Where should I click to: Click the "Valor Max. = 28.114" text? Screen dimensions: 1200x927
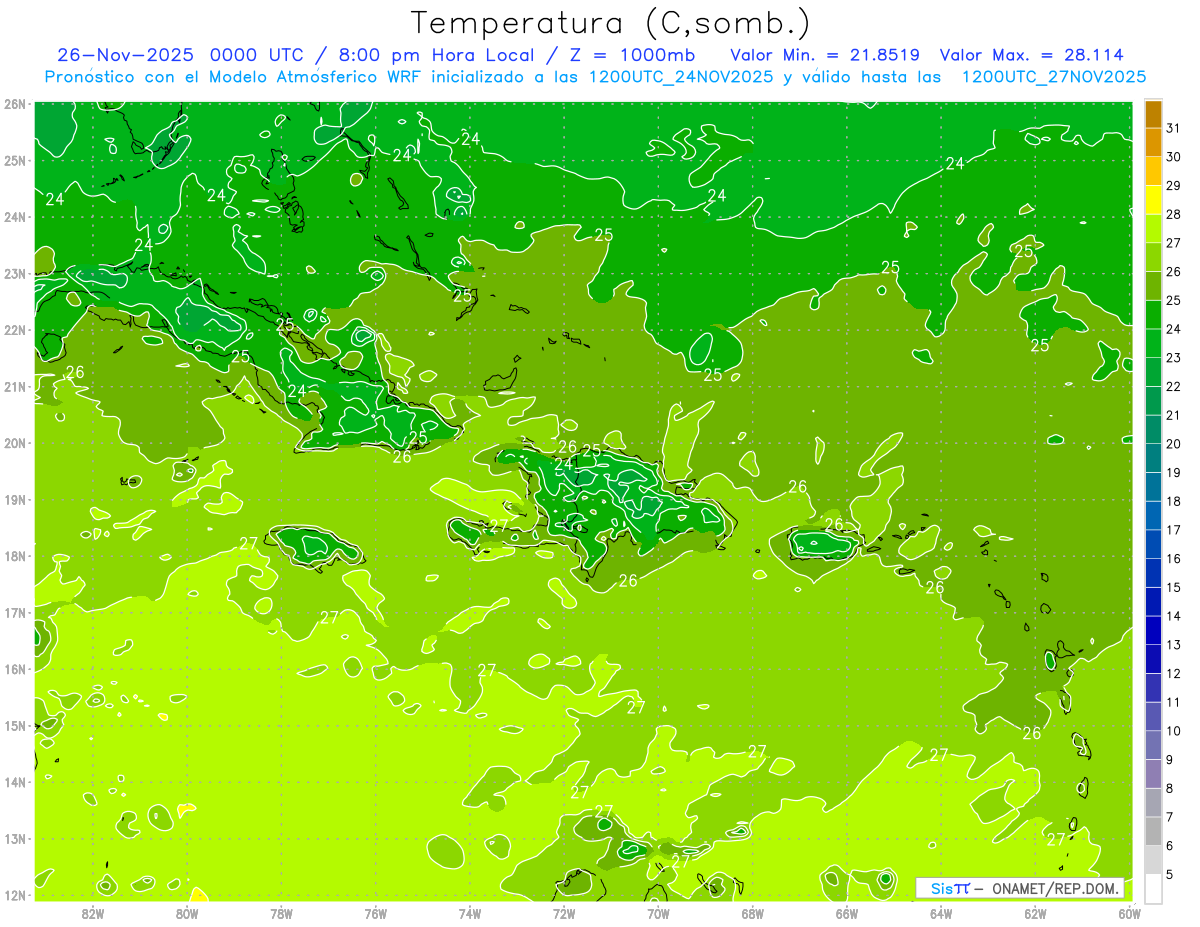pyautogui.click(x=1031, y=55)
